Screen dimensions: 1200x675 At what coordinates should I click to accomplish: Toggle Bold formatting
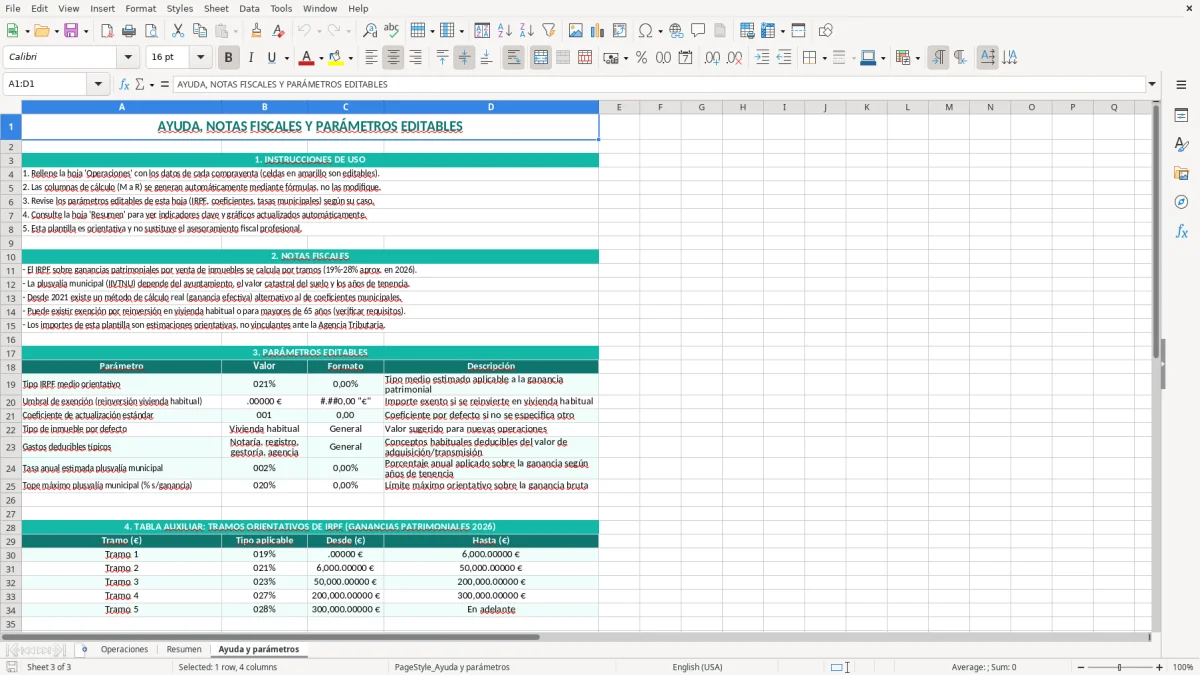click(x=228, y=58)
